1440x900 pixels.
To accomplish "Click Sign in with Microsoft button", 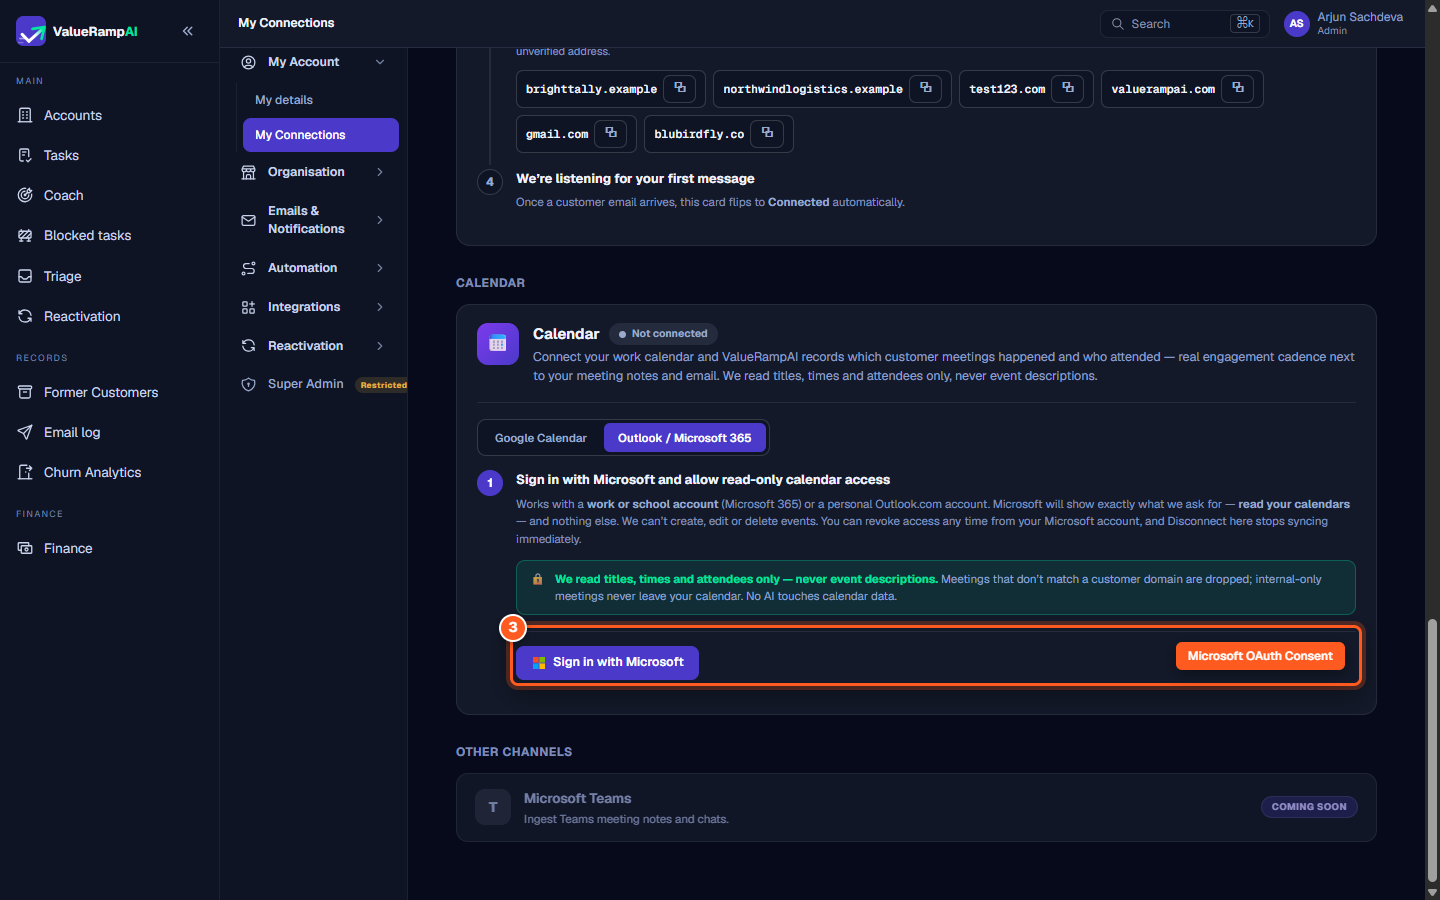I will (607, 662).
